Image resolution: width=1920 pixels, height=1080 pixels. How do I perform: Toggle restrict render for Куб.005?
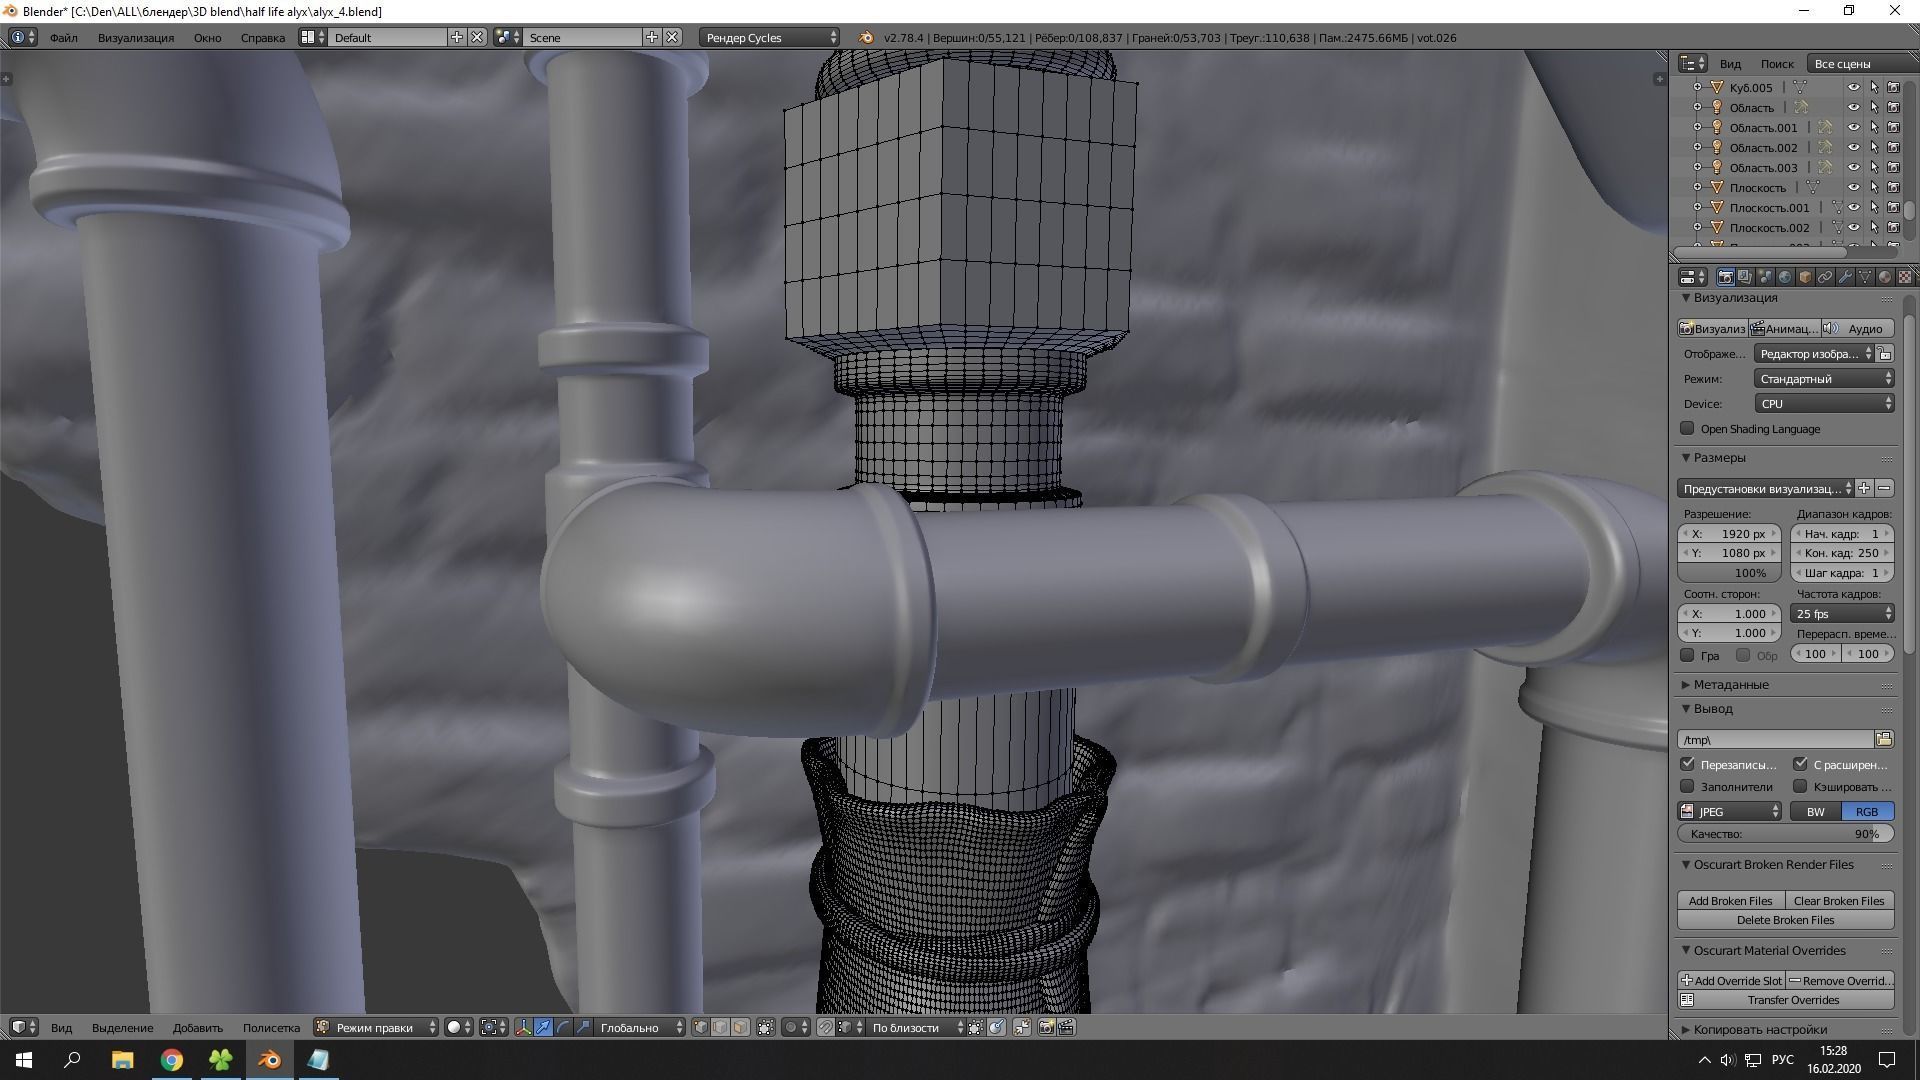pos(1893,87)
